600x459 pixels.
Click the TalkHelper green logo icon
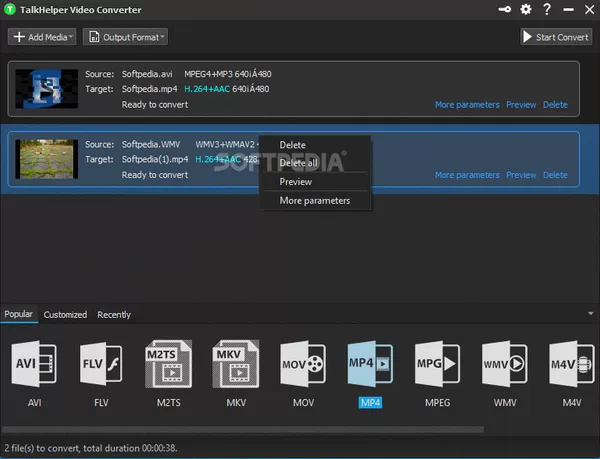[x=10, y=9]
